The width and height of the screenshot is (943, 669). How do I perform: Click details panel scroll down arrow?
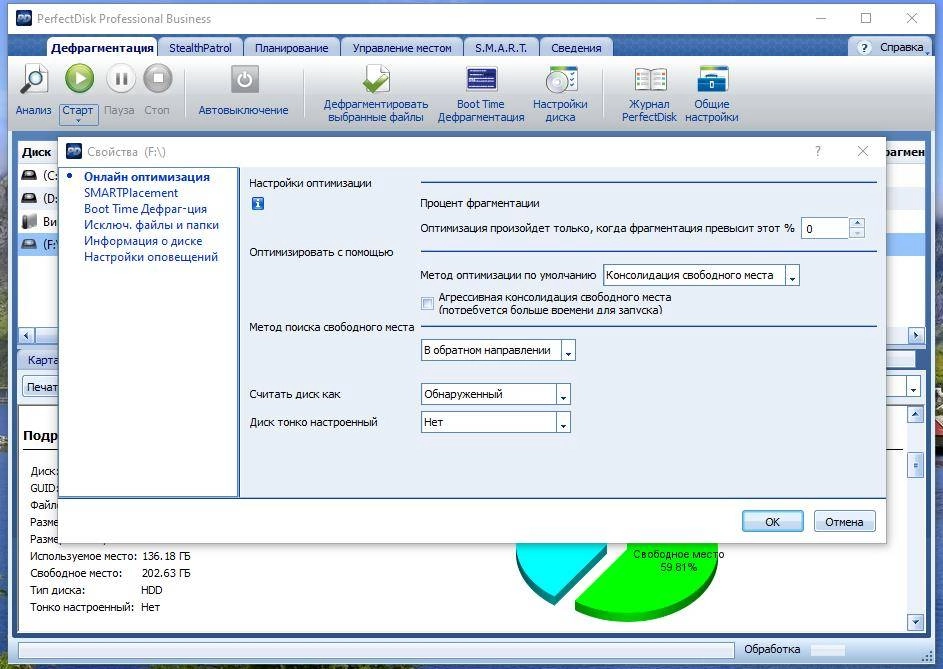click(x=915, y=622)
